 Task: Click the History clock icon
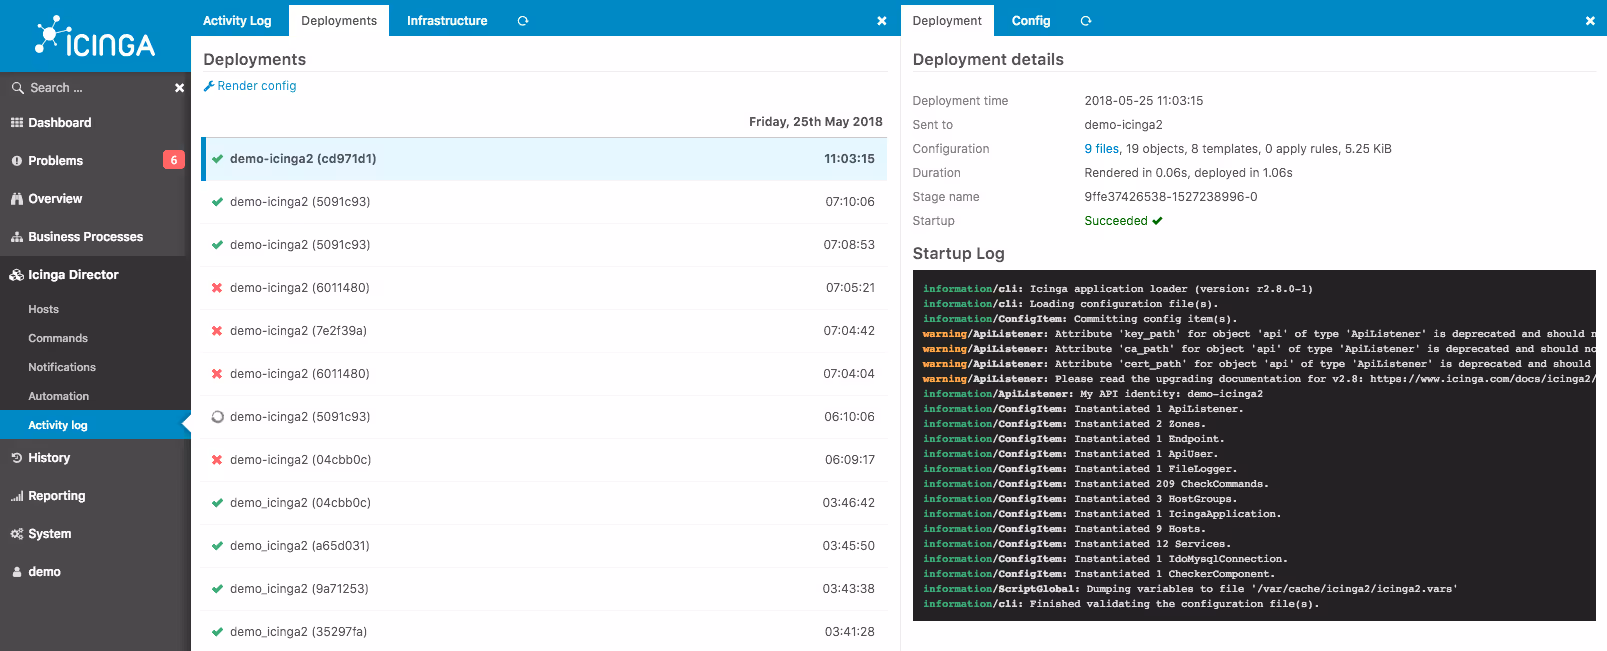coord(17,458)
